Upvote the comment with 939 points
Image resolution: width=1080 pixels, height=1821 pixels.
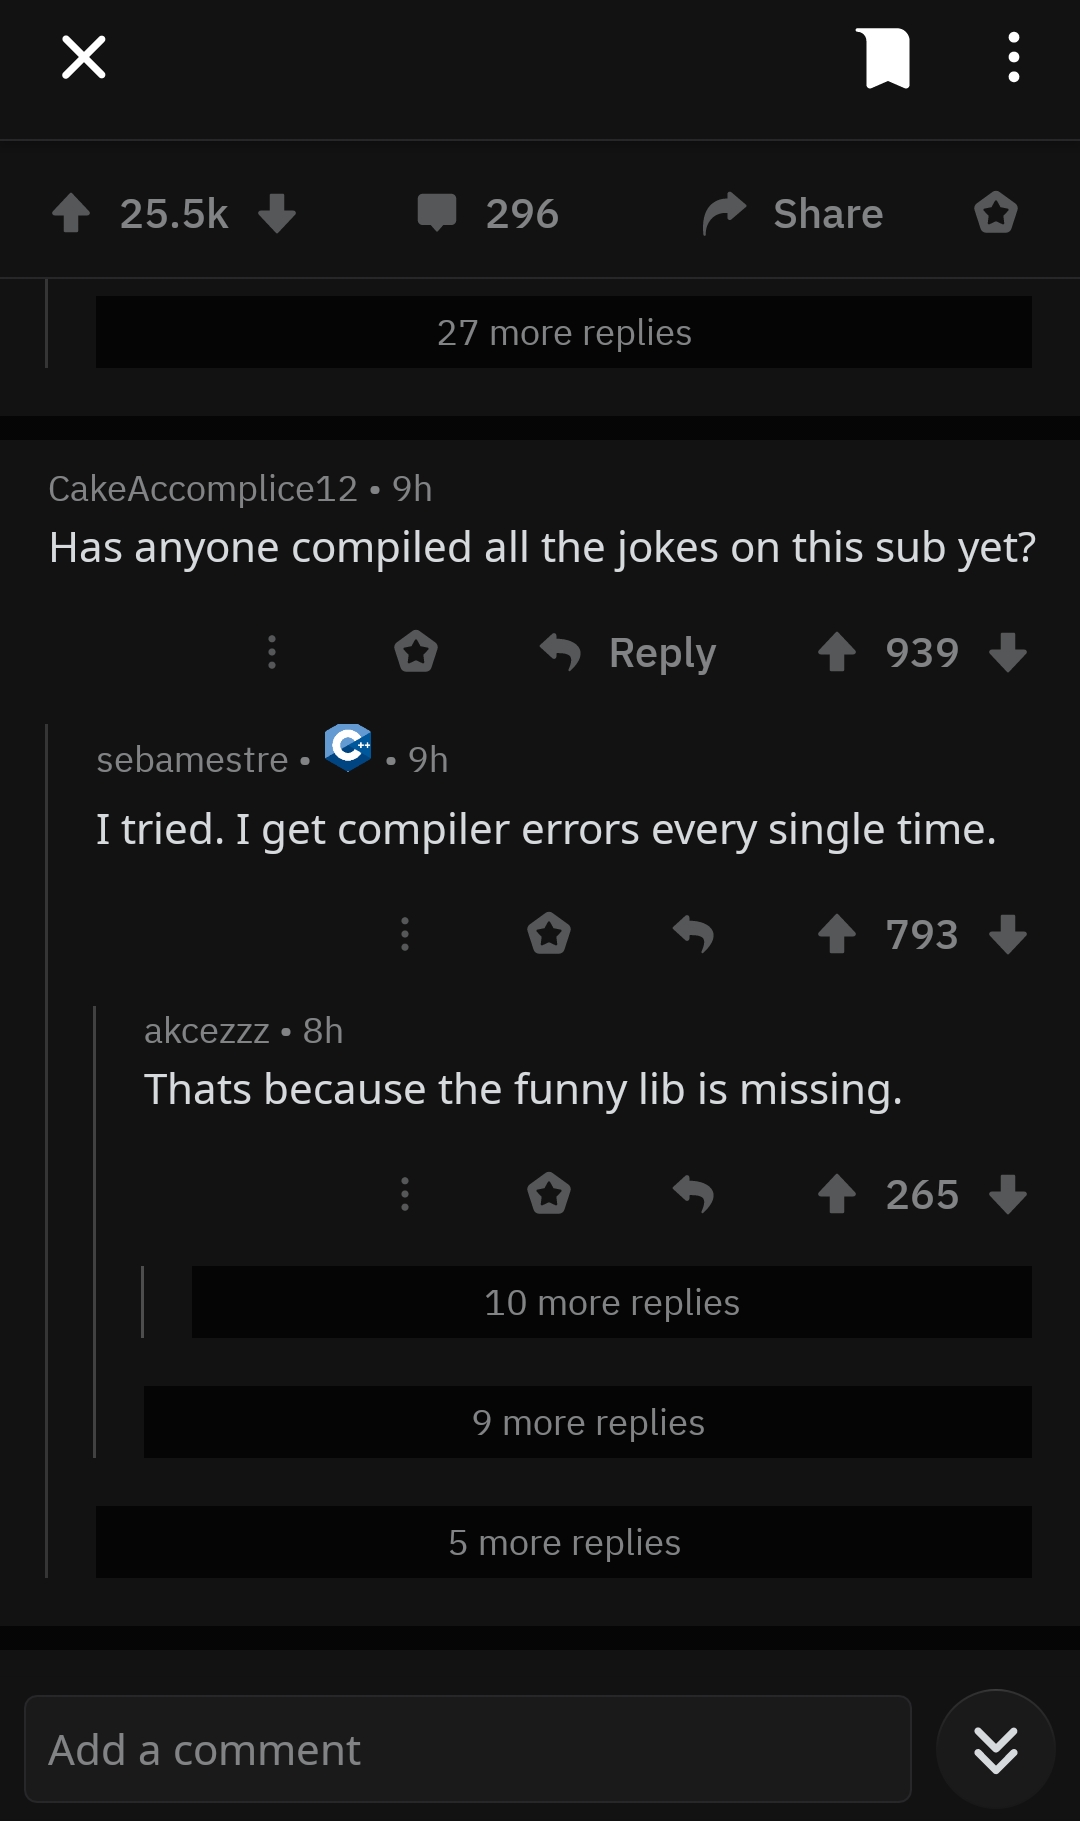click(x=837, y=653)
